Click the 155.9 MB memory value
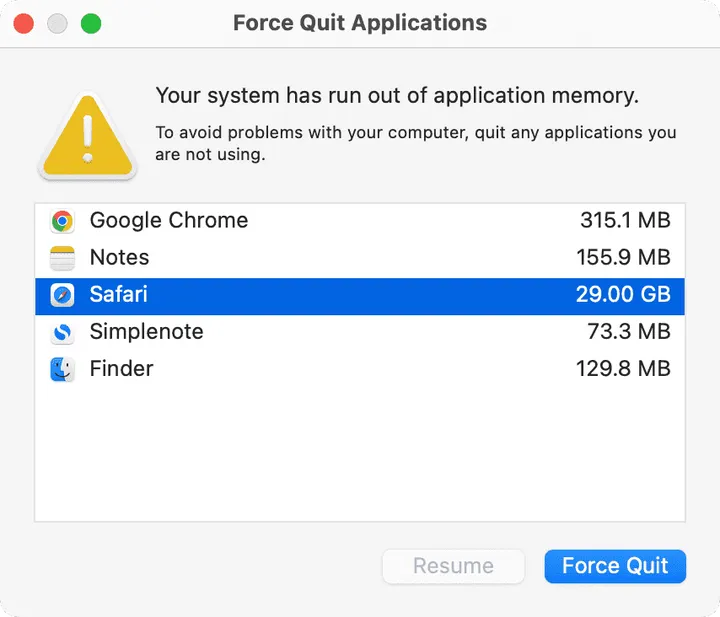Screen dimensions: 720x617 point(622,258)
